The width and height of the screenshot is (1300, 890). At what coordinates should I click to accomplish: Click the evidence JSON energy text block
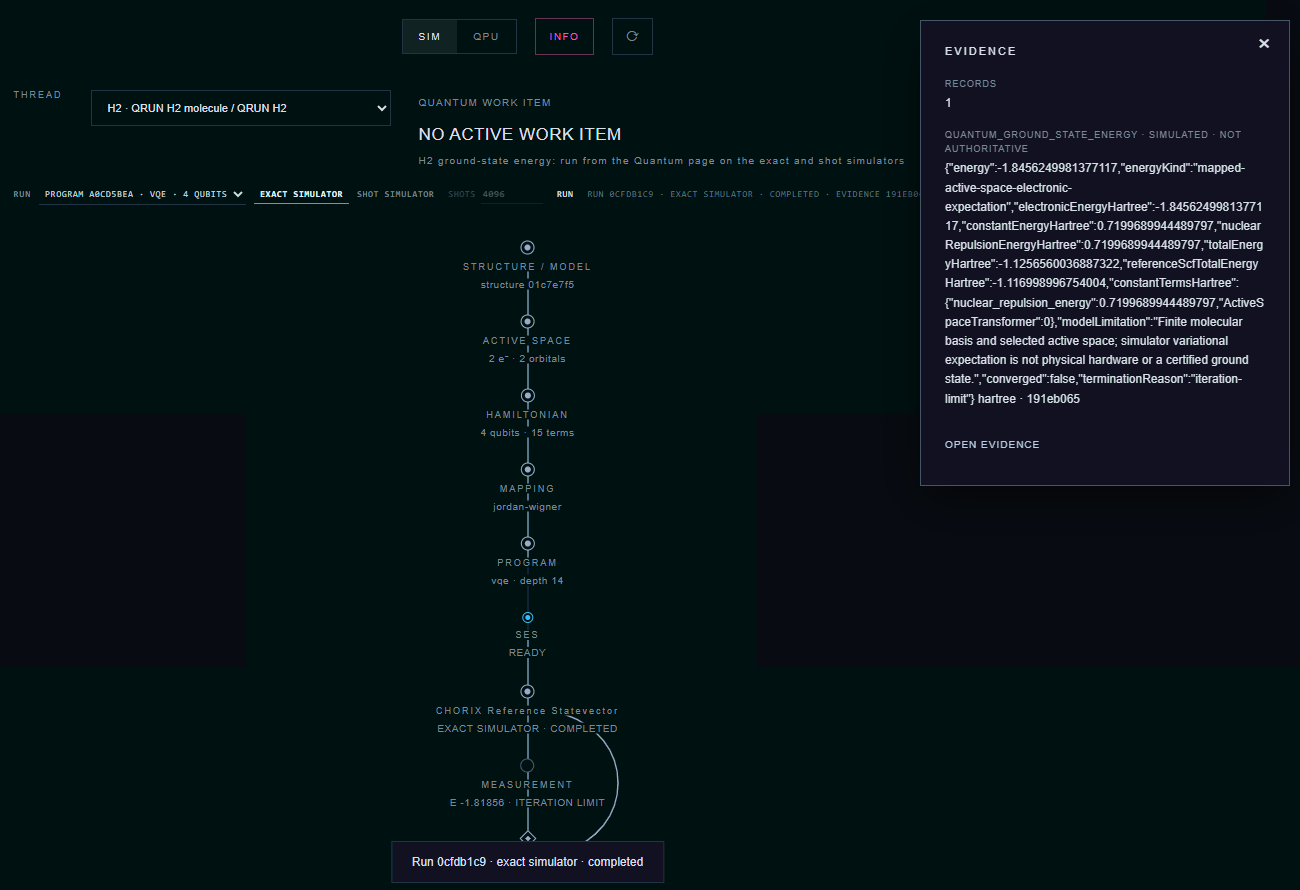(x=1105, y=283)
